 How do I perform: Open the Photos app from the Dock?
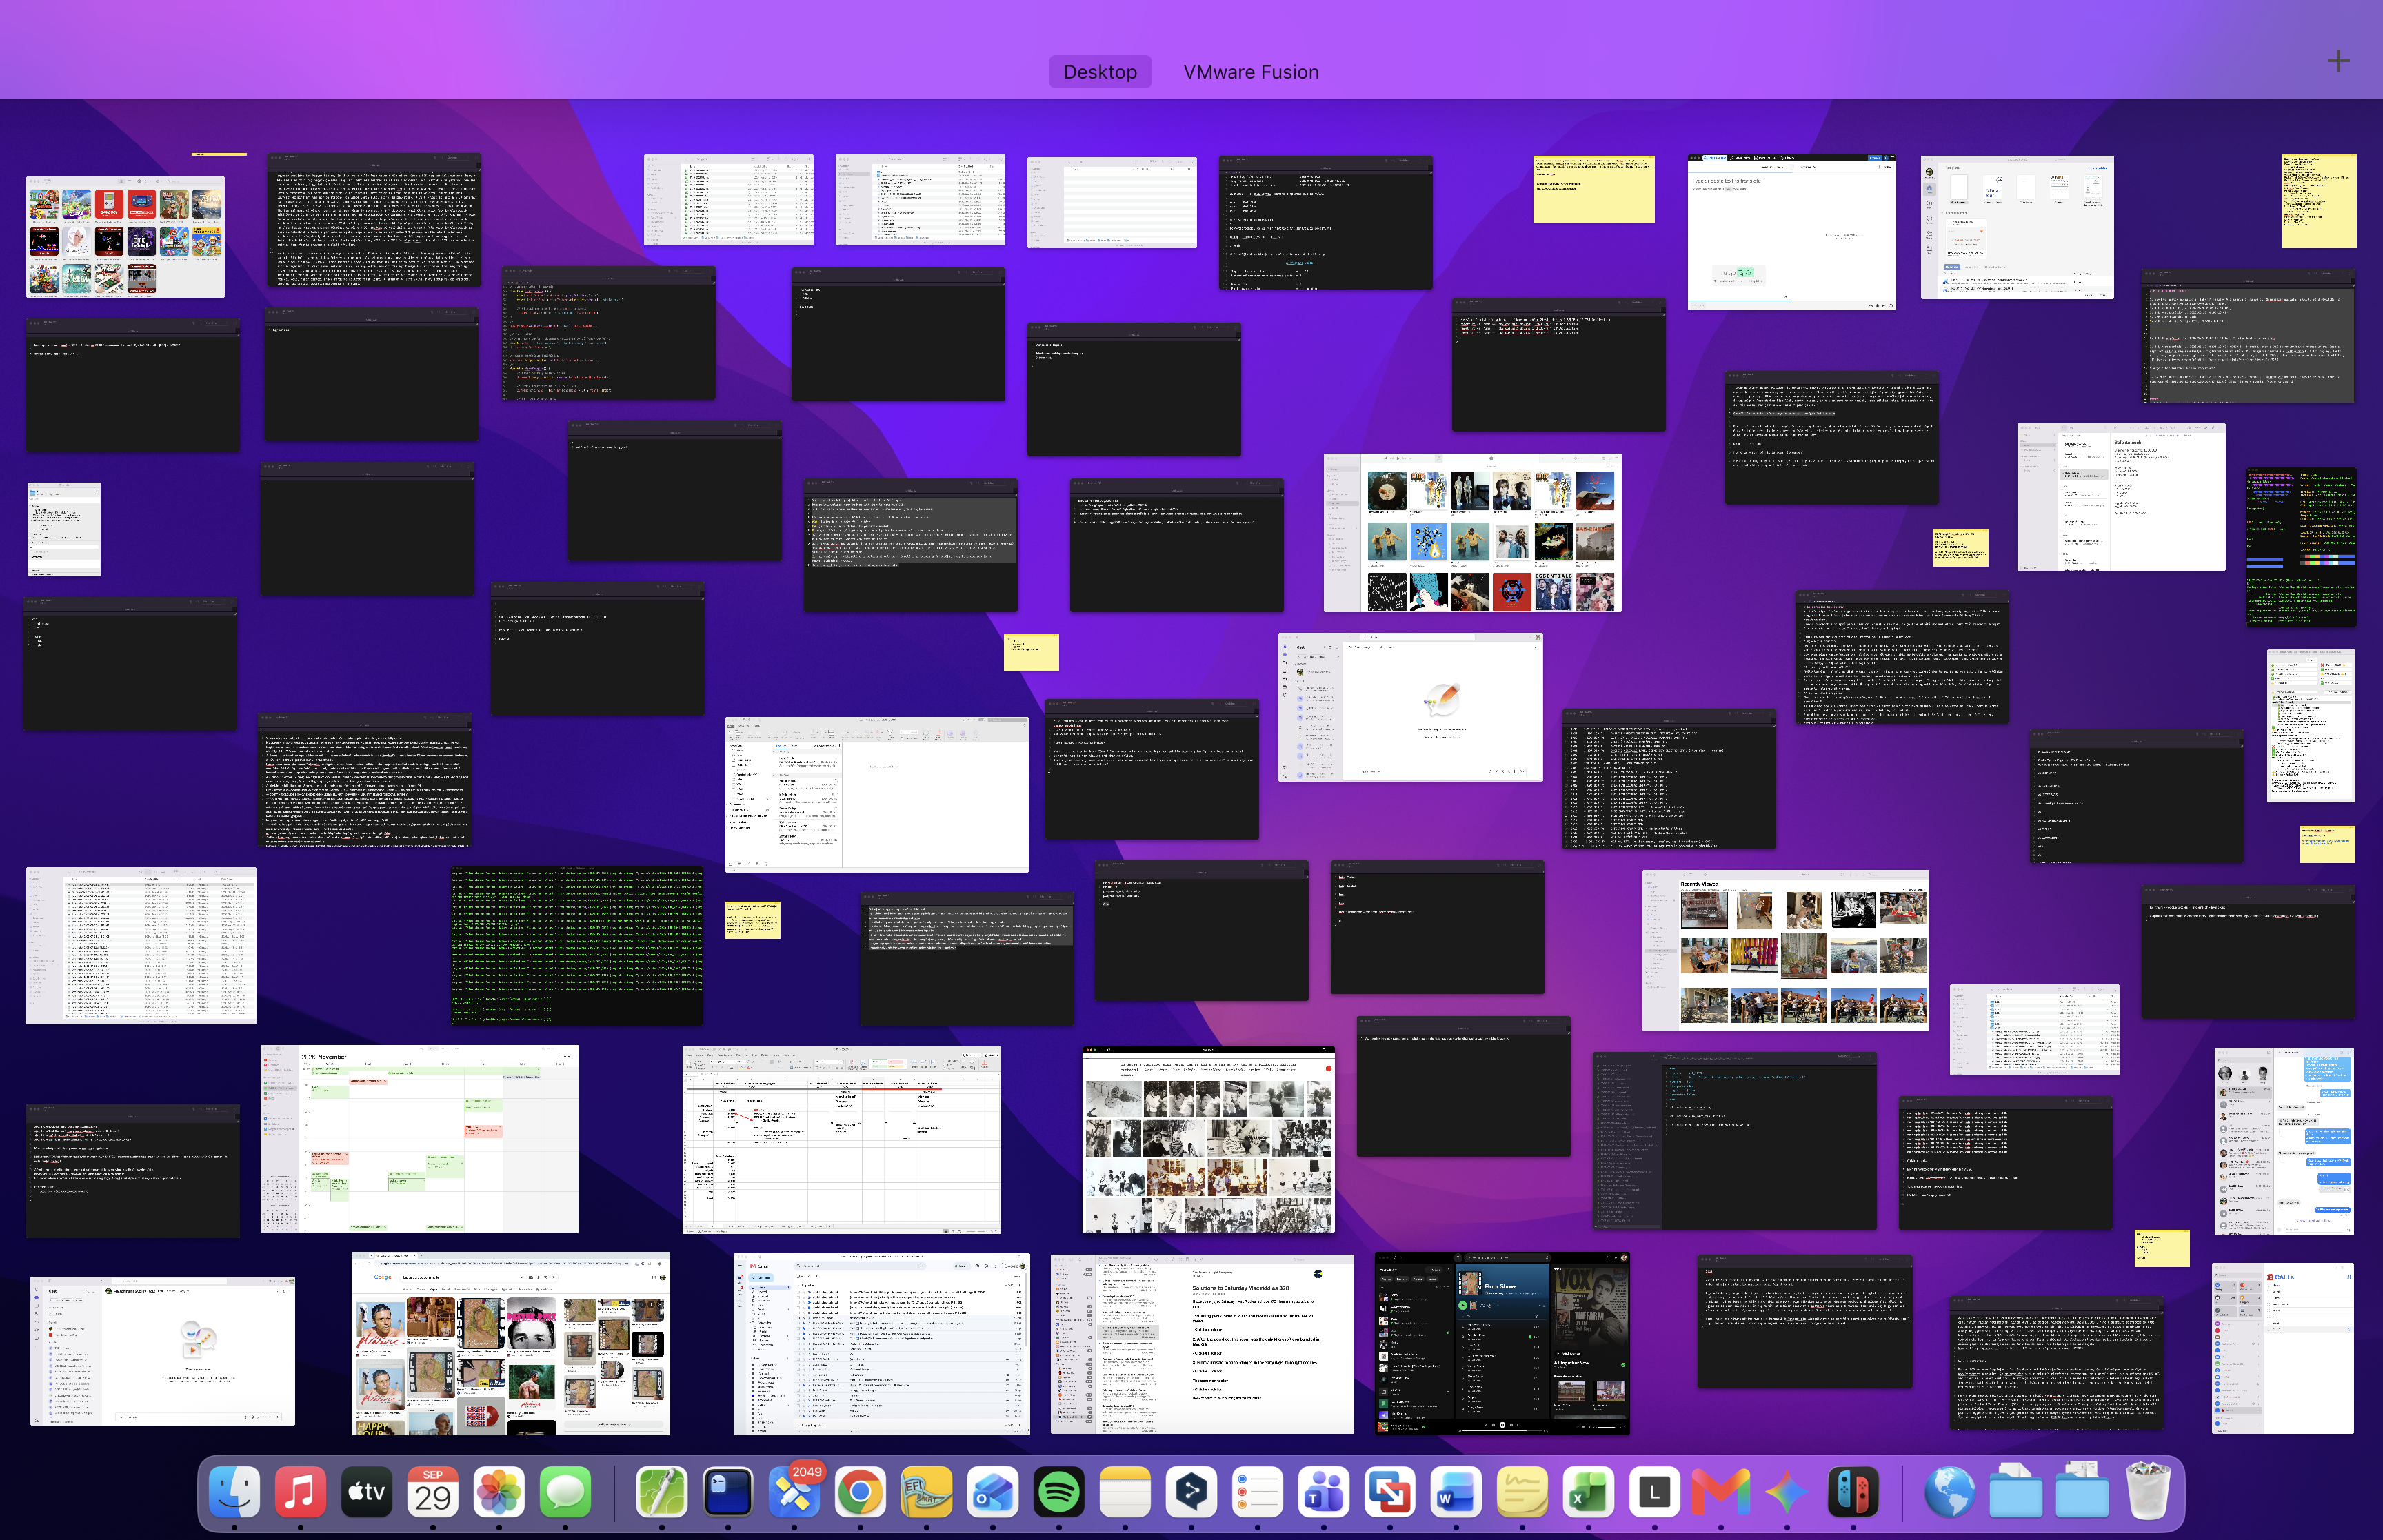tap(499, 1493)
